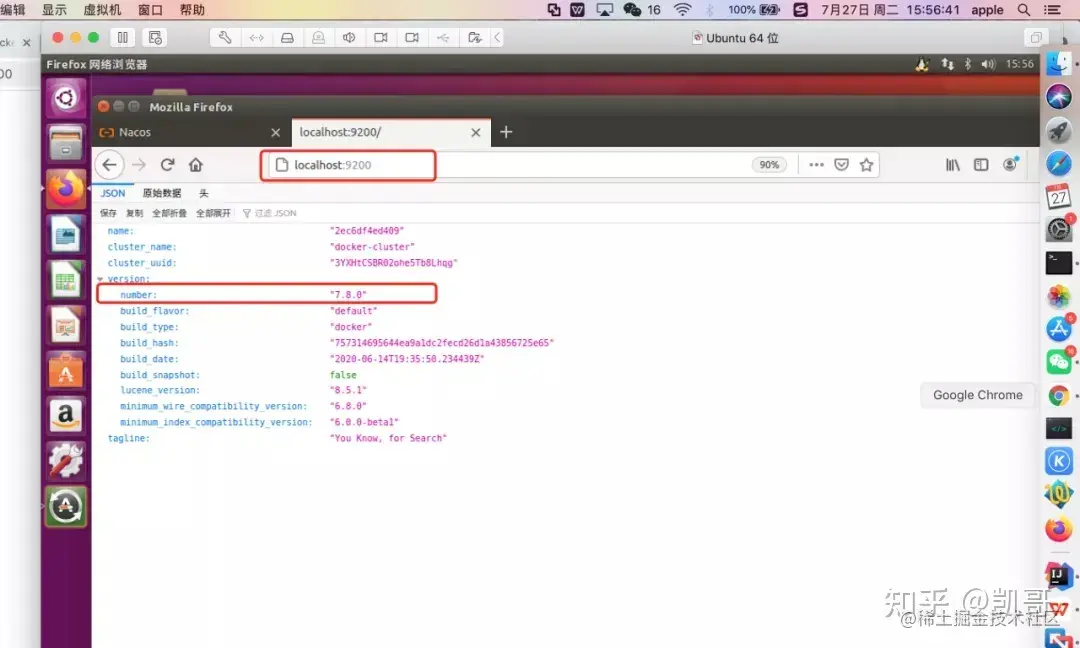Open the 显示 menu

tap(54, 10)
